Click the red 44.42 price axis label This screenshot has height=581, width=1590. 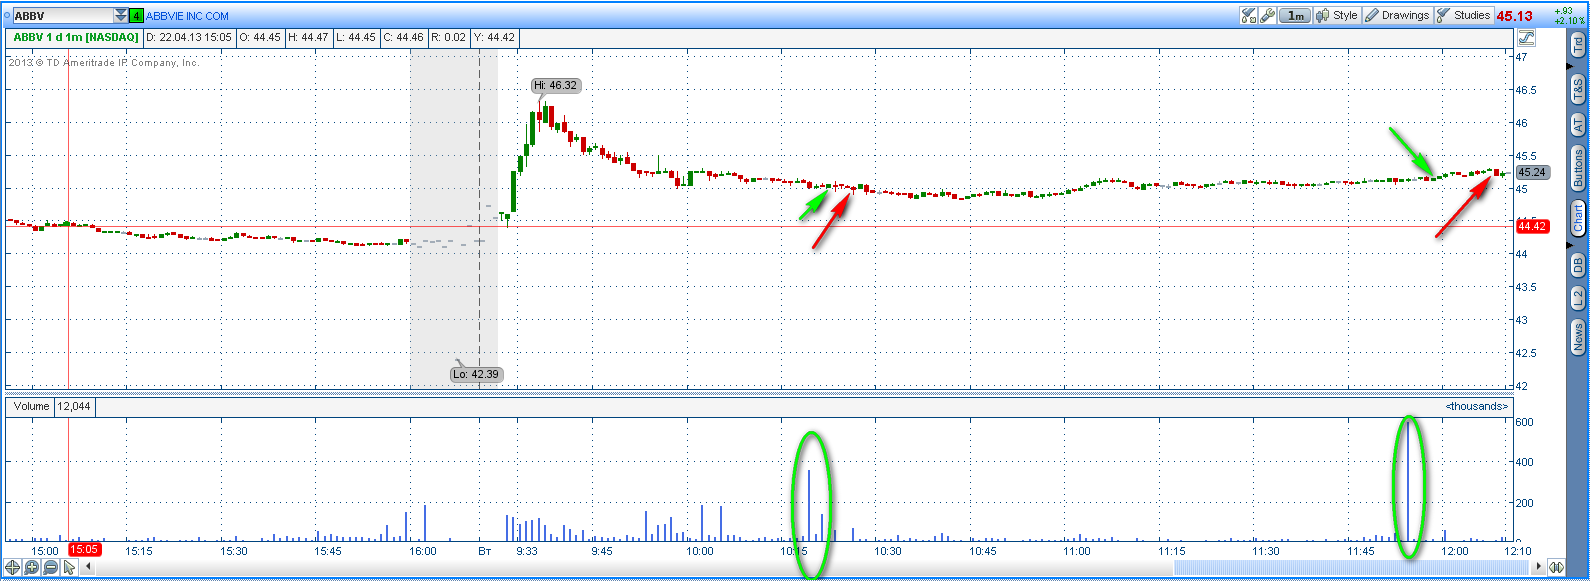pyautogui.click(x=1532, y=226)
